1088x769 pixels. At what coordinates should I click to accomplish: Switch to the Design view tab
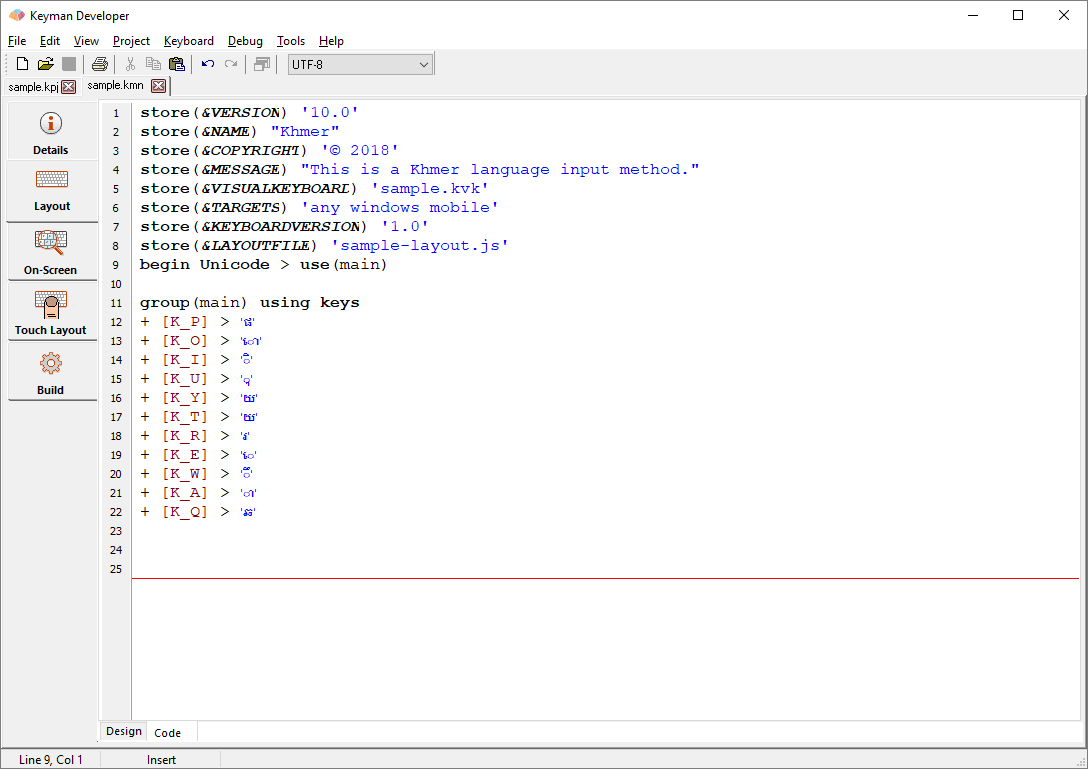[x=124, y=732]
